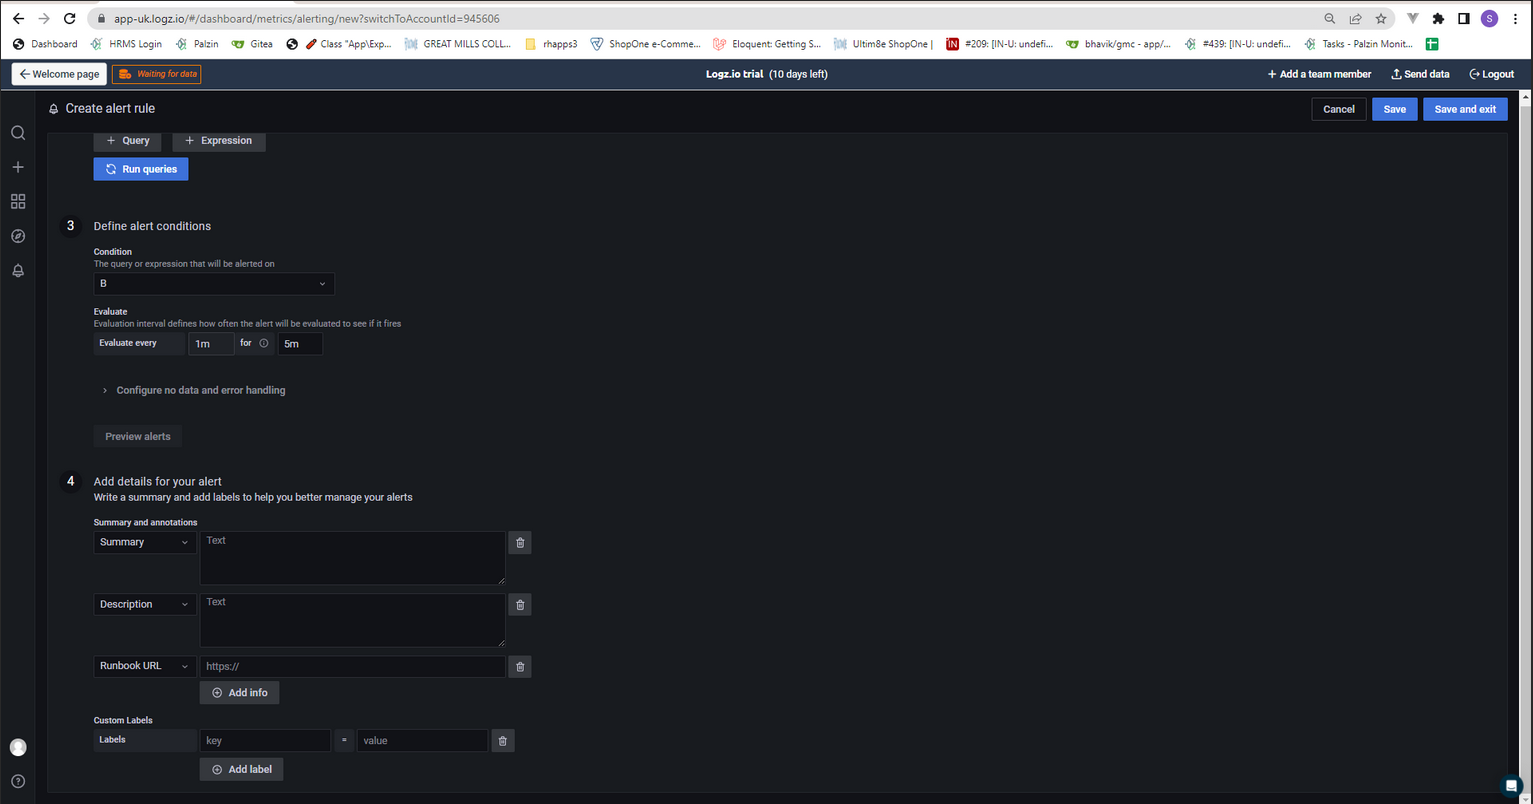Add a new Expression
The image size is (1533, 804).
coord(219,141)
